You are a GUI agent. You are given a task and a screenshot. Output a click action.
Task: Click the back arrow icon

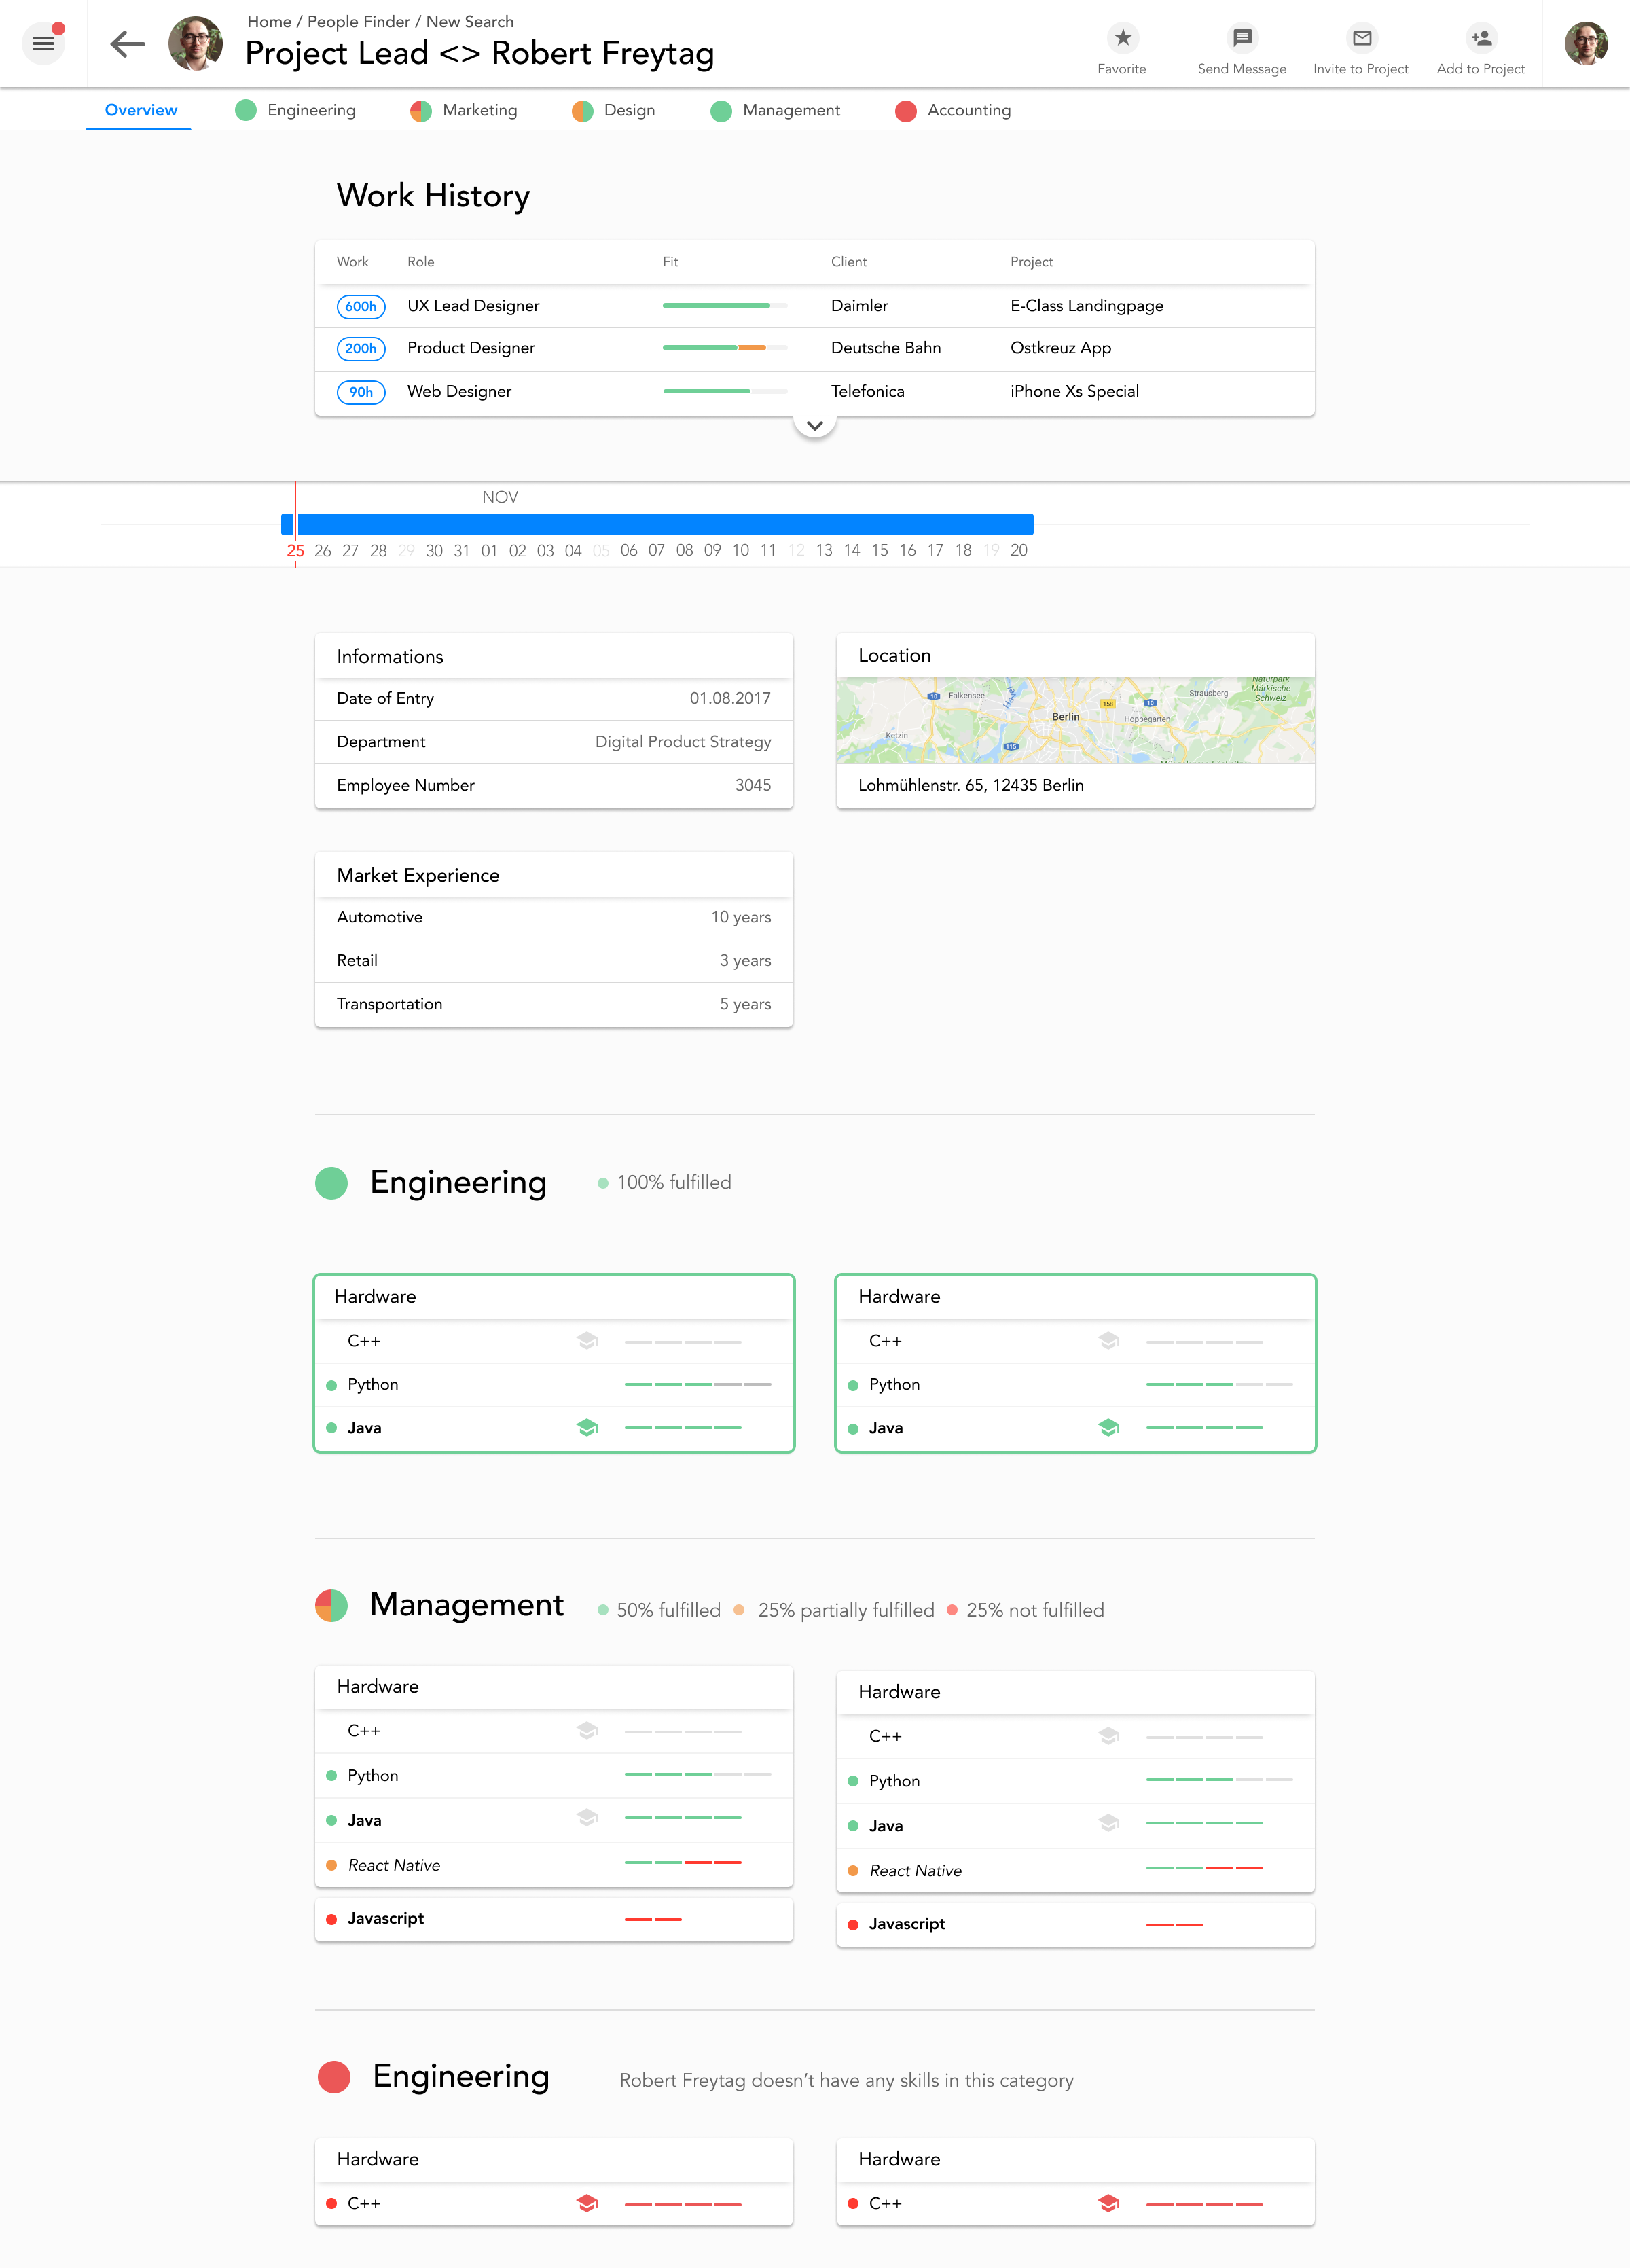coord(128,44)
